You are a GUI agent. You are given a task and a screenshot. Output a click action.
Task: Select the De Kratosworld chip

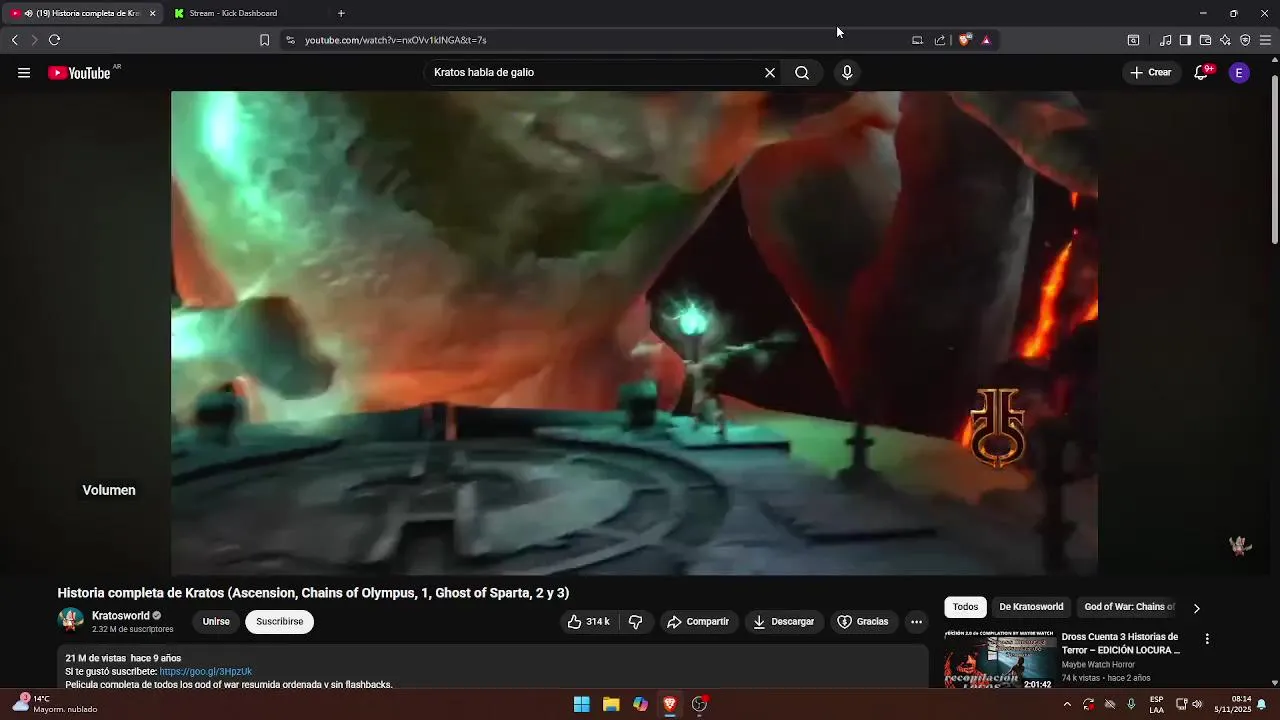tap(1031, 607)
